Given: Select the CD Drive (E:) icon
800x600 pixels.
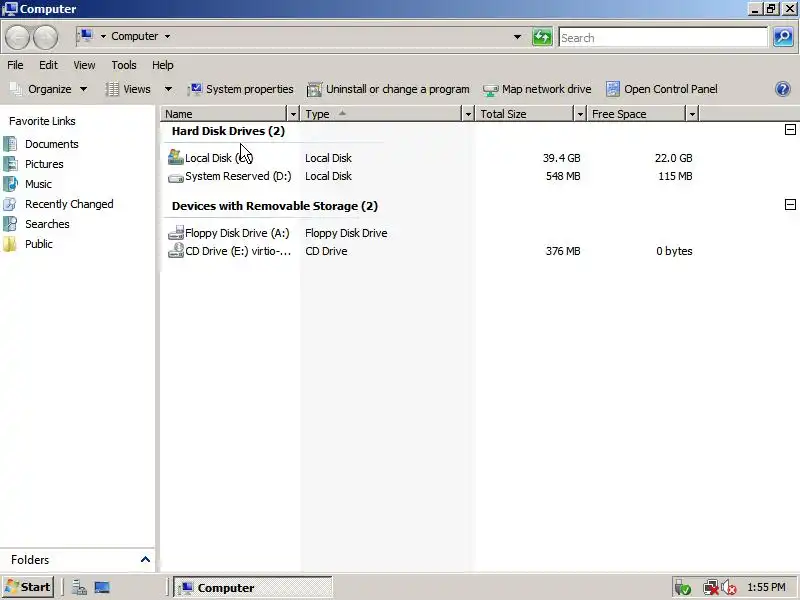Looking at the screenshot, I should [176, 251].
